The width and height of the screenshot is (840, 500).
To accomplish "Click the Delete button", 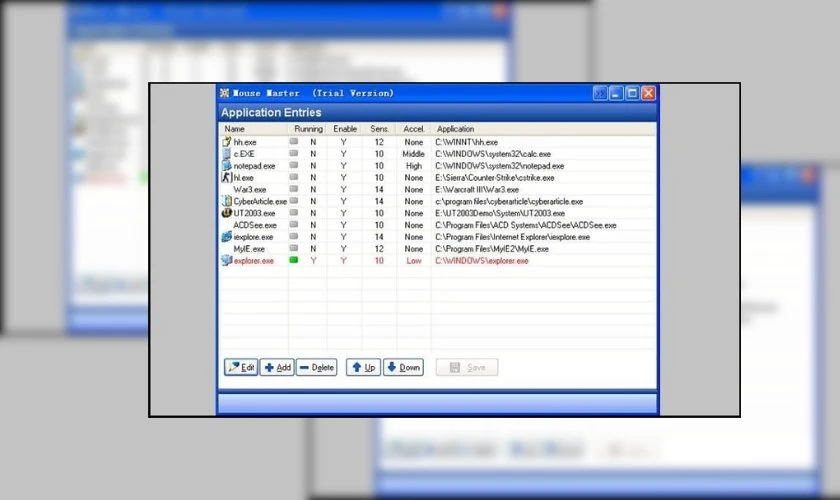I will (317, 367).
